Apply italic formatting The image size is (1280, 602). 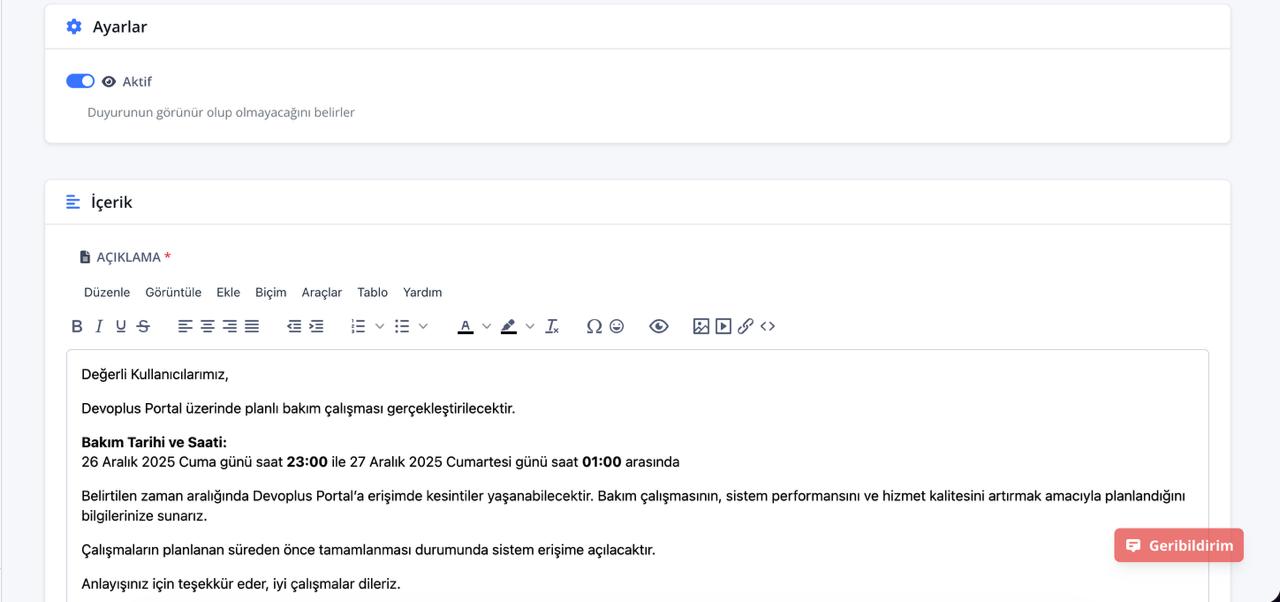[99, 326]
